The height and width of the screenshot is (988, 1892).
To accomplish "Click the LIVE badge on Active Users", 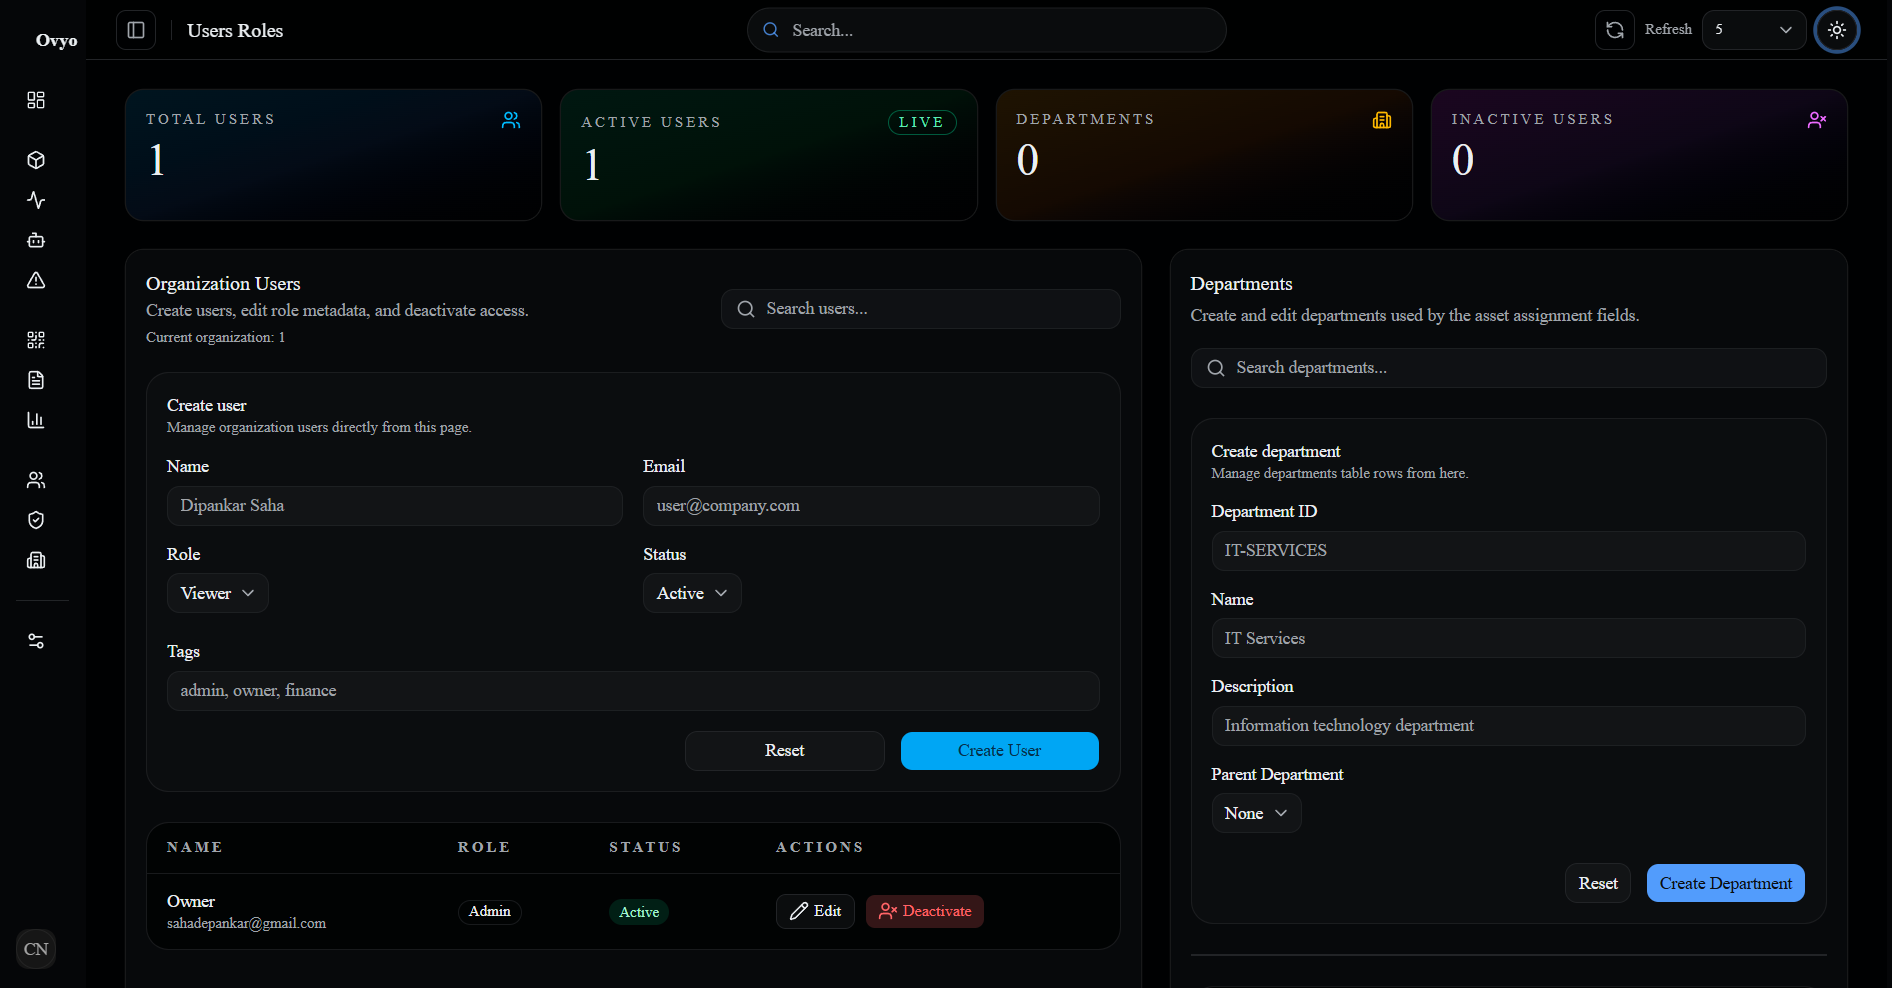I will coord(922,122).
